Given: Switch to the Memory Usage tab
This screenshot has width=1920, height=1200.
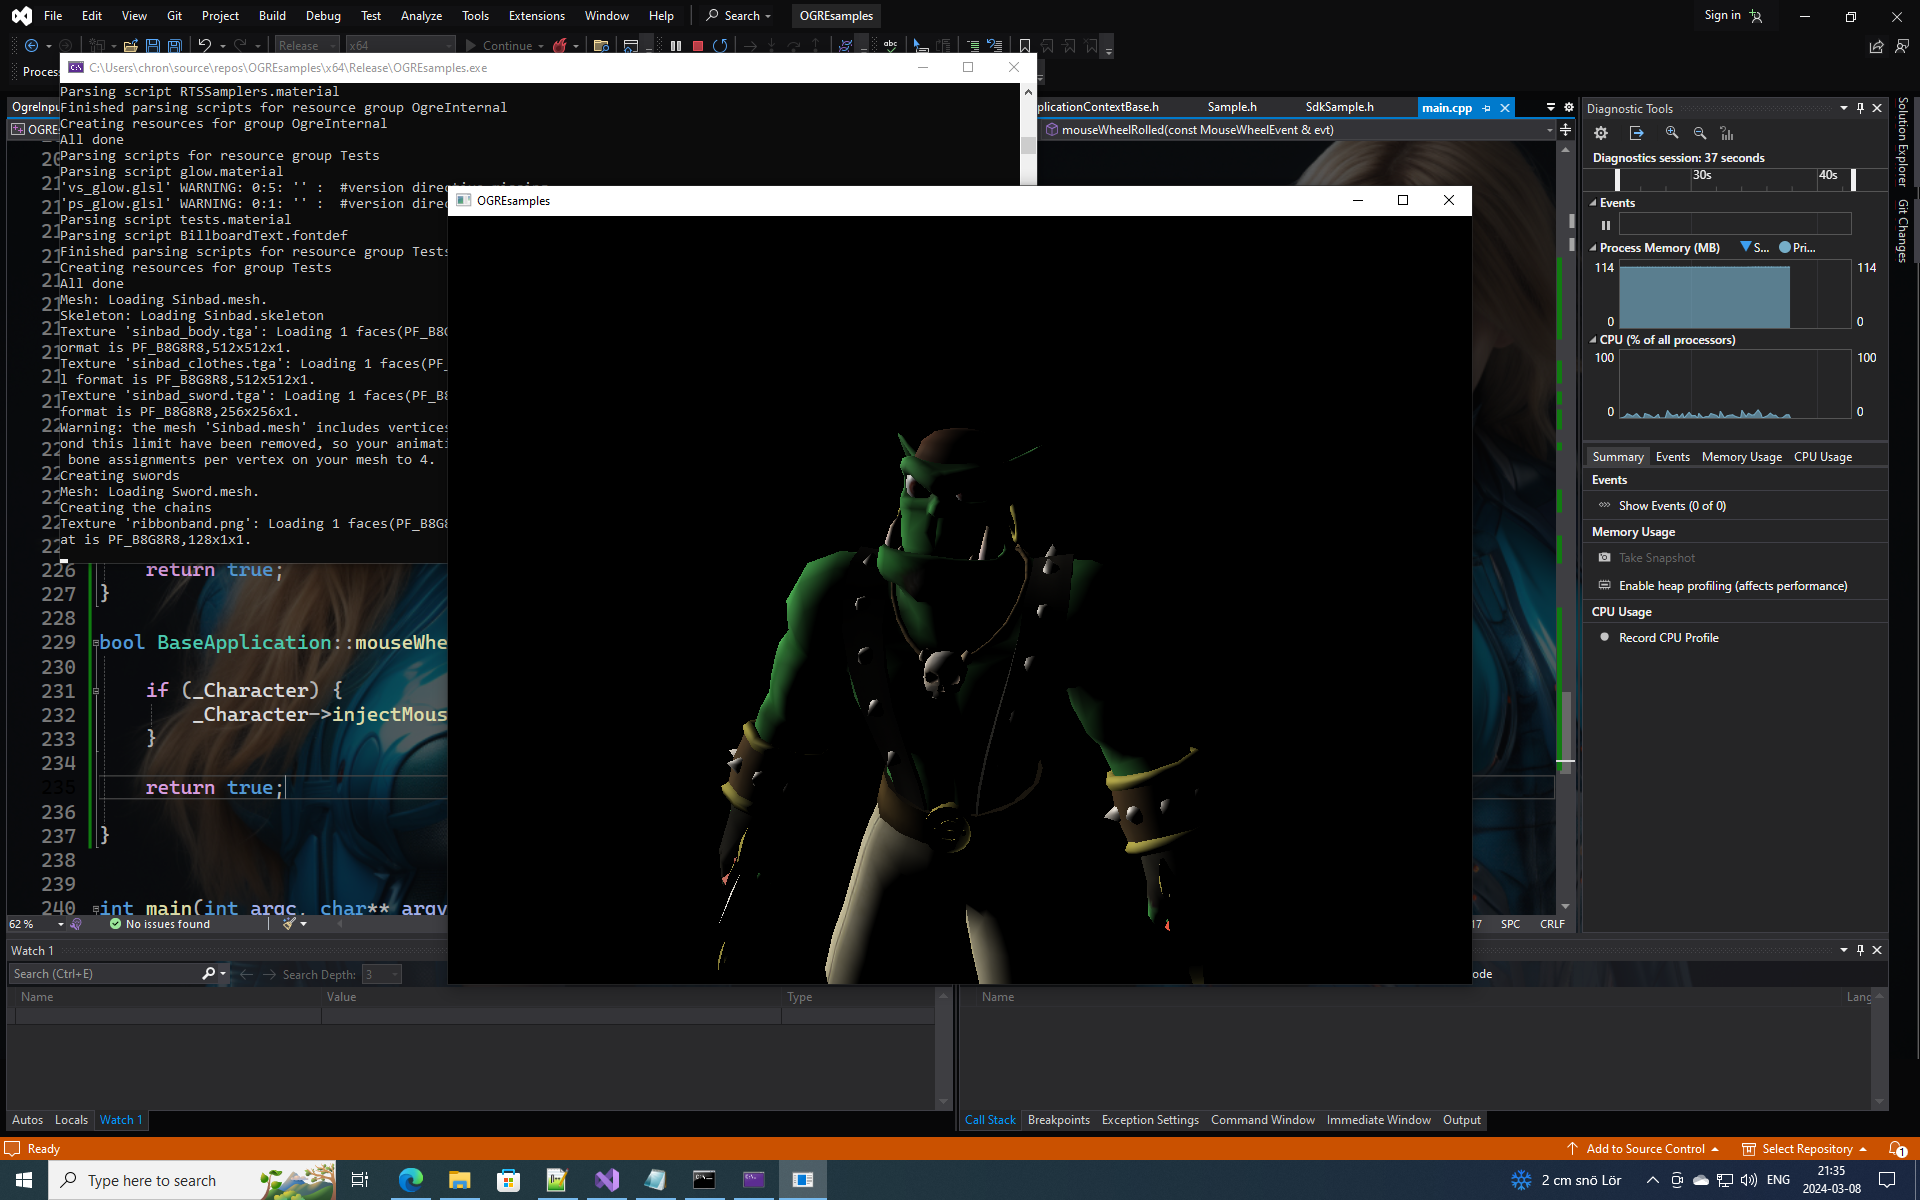Looking at the screenshot, I should tap(1741, 457).
